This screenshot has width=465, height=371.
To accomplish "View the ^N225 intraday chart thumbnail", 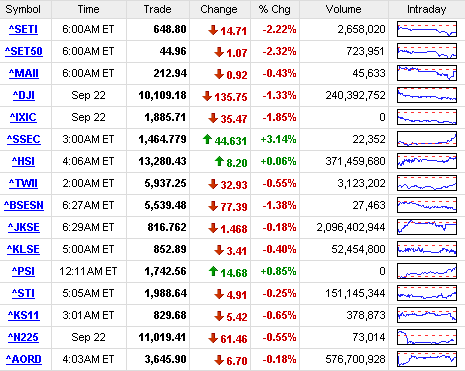I will point(427,337).
